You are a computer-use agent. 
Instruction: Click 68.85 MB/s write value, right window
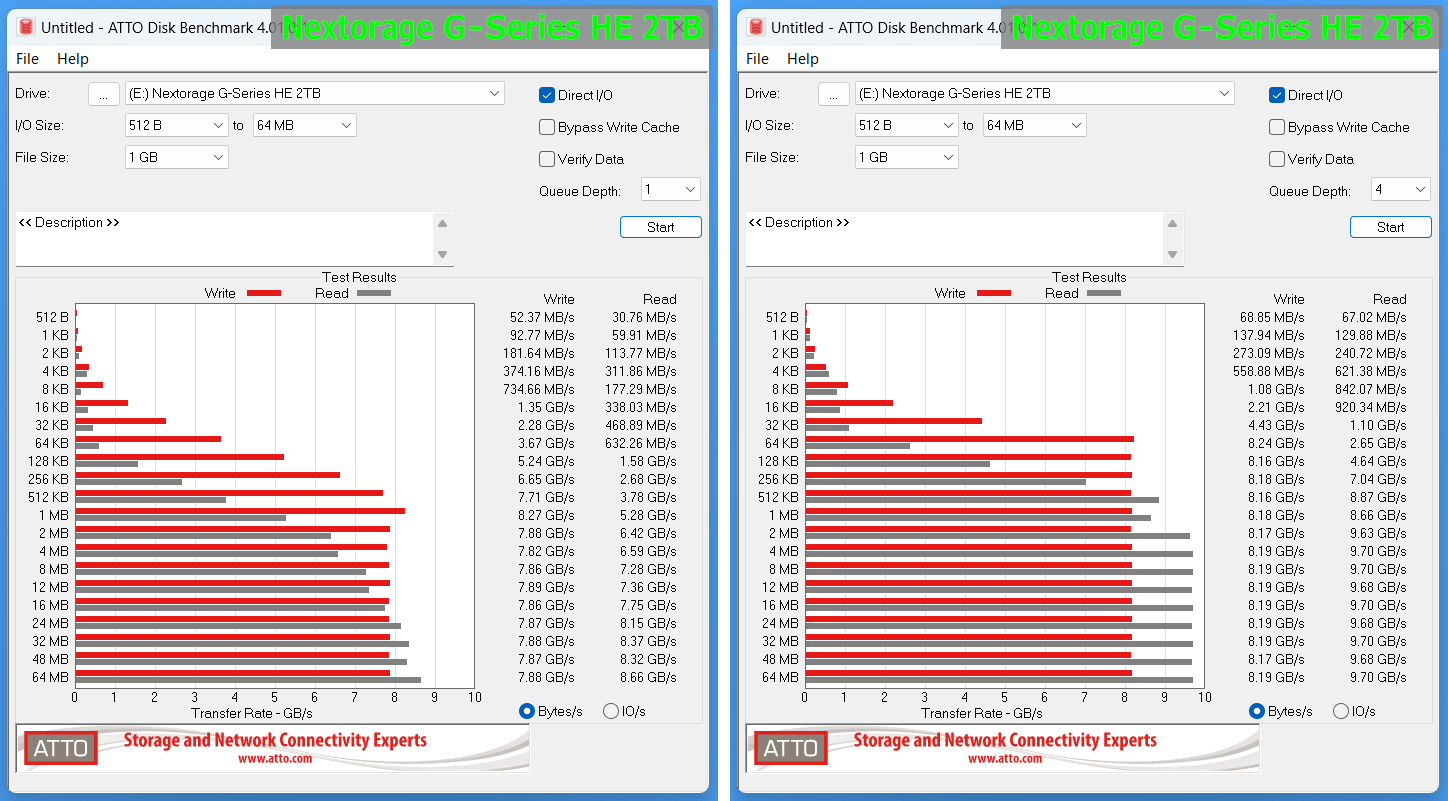[x=1272, y=317]
